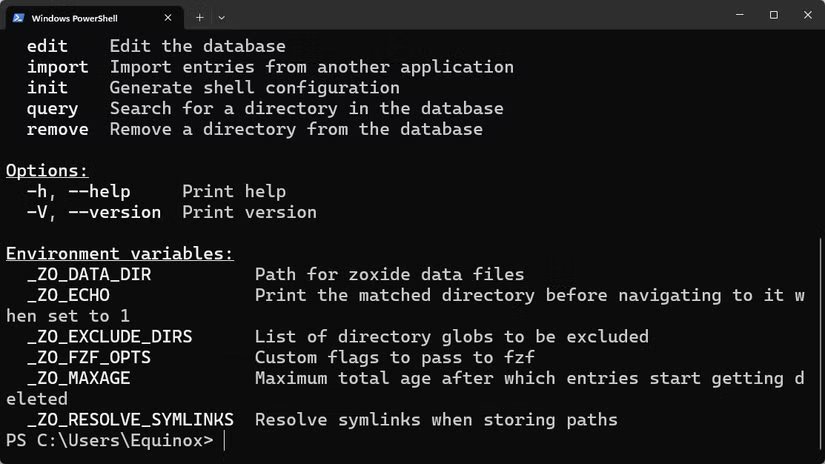Click the _ZO_DATA_DIR variable text
The height and width of the screenshot is (464, 825).
[89, 275]
